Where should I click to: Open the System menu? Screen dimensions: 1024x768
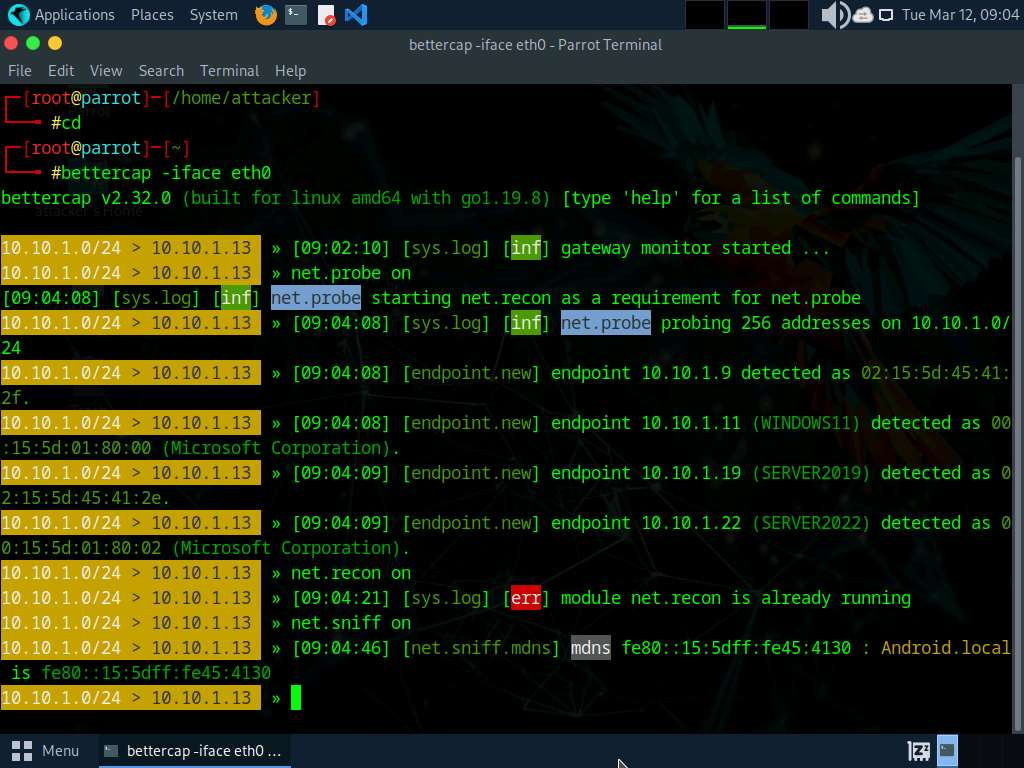pyautogui.click(x=213, y=15)
